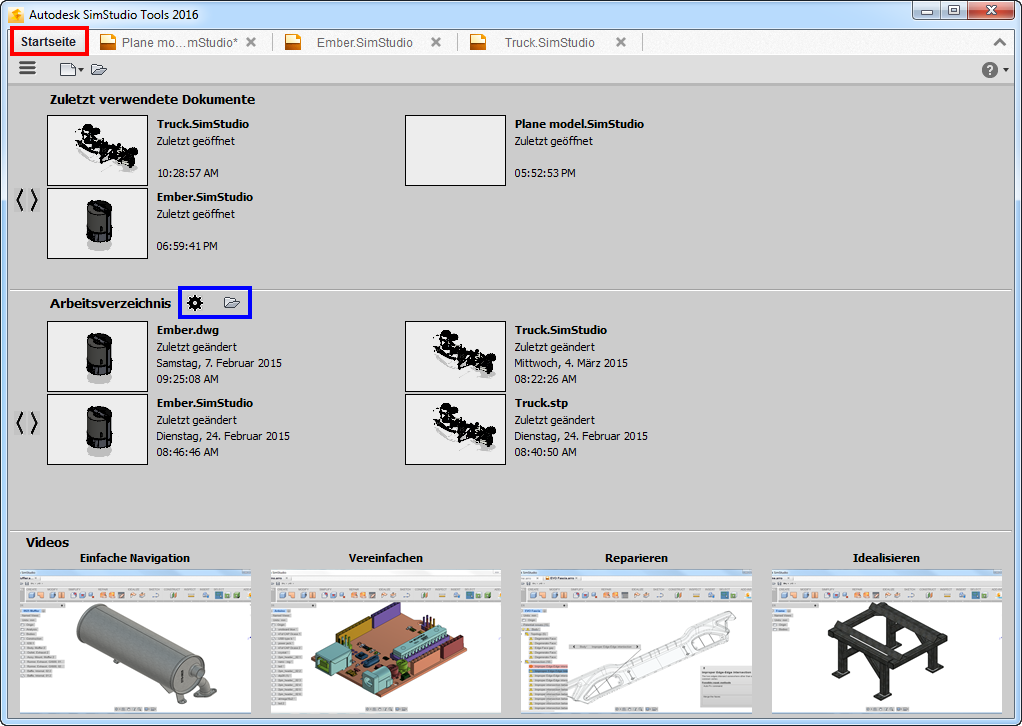Play the Einfache Navigation video

pyautogui.click(x=135, y=641)
